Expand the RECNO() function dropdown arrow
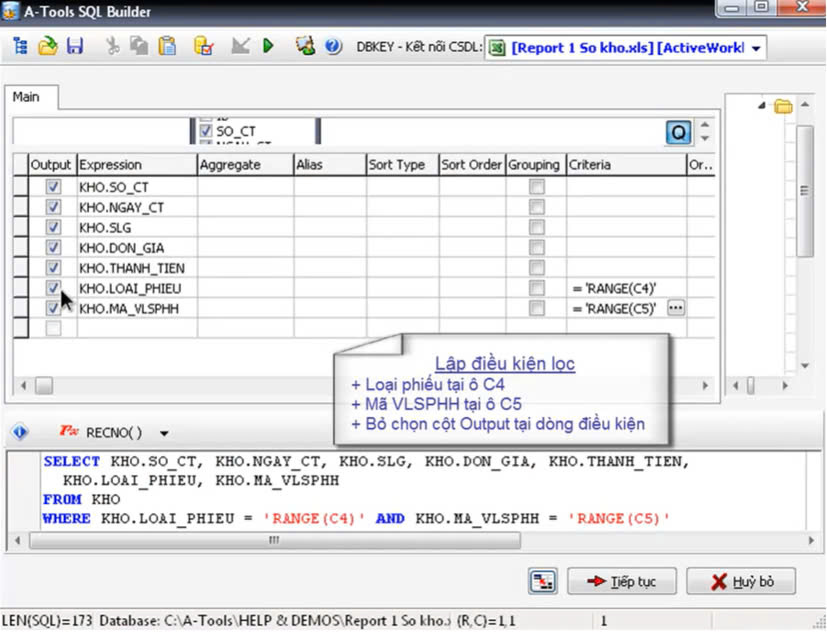Screen dimensions: 827x633 (164, 434)
